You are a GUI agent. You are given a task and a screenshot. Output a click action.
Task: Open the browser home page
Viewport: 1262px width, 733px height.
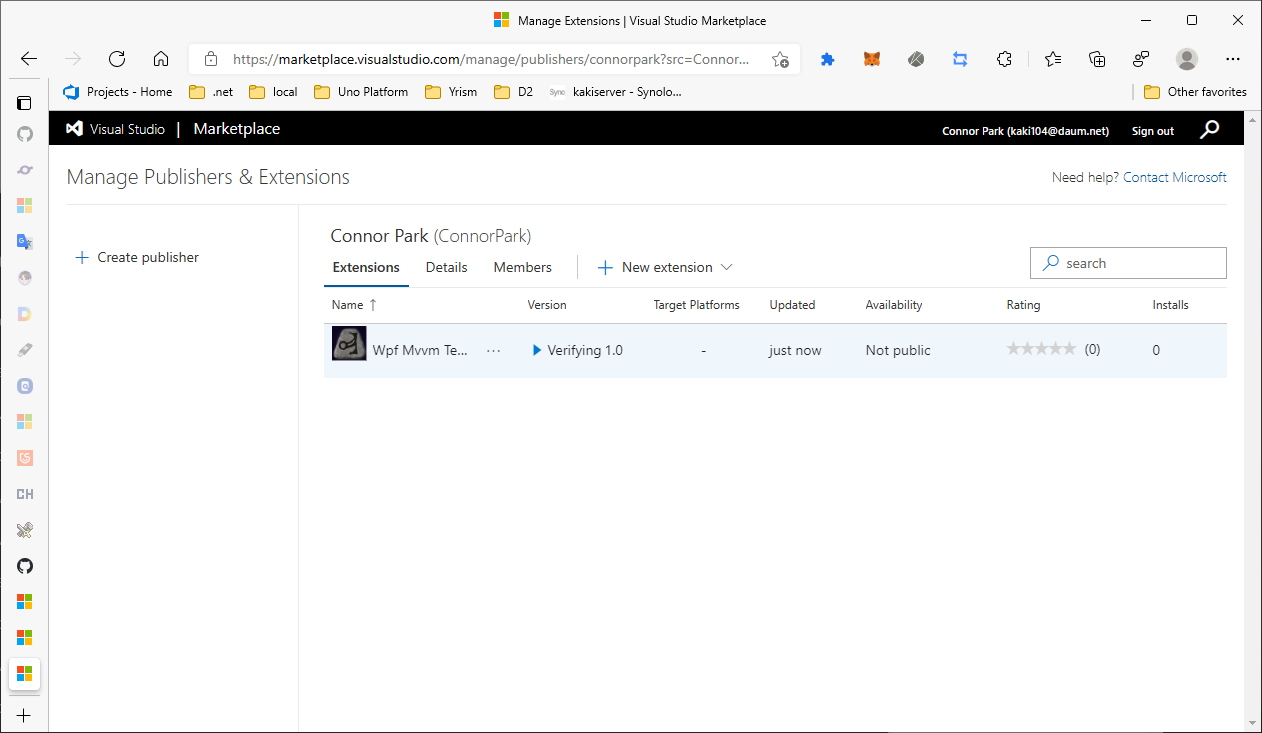click(161, 59)
